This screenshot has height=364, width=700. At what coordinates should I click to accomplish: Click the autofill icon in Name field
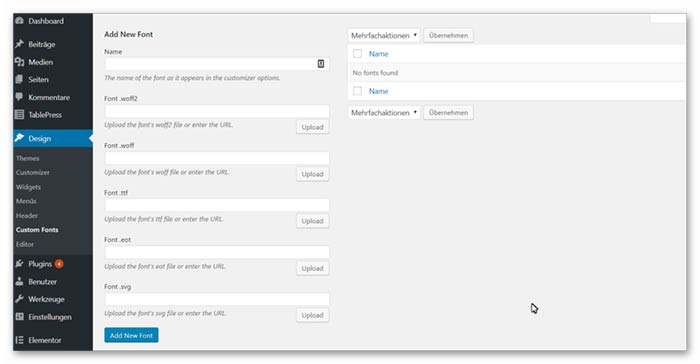321,64
